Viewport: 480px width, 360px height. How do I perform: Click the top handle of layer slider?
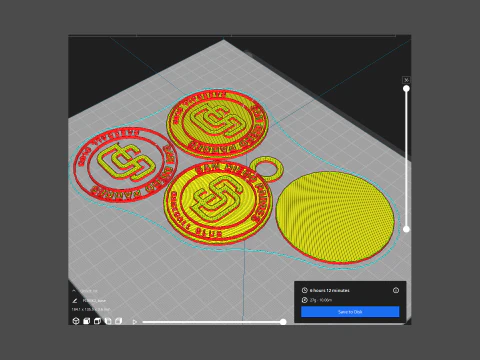pyautogui.click(x=406, y=88)
